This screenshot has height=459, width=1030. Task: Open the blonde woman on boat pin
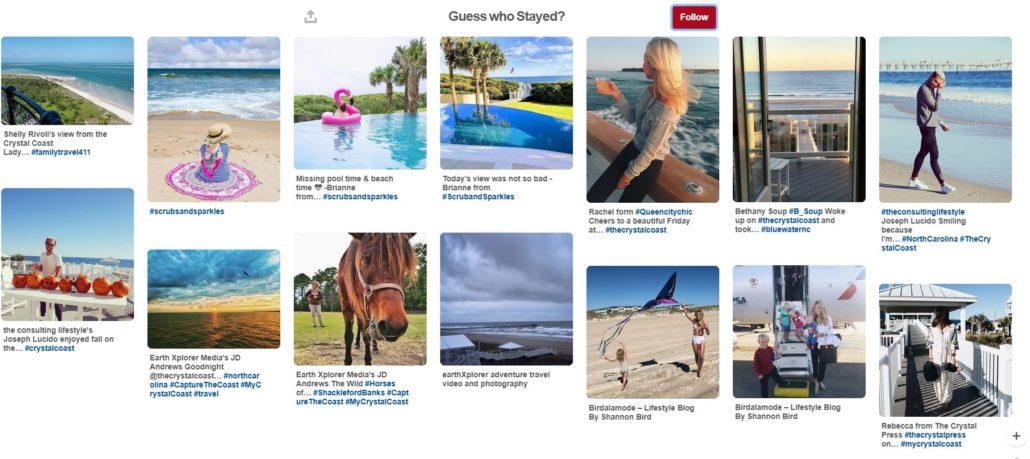652,120
